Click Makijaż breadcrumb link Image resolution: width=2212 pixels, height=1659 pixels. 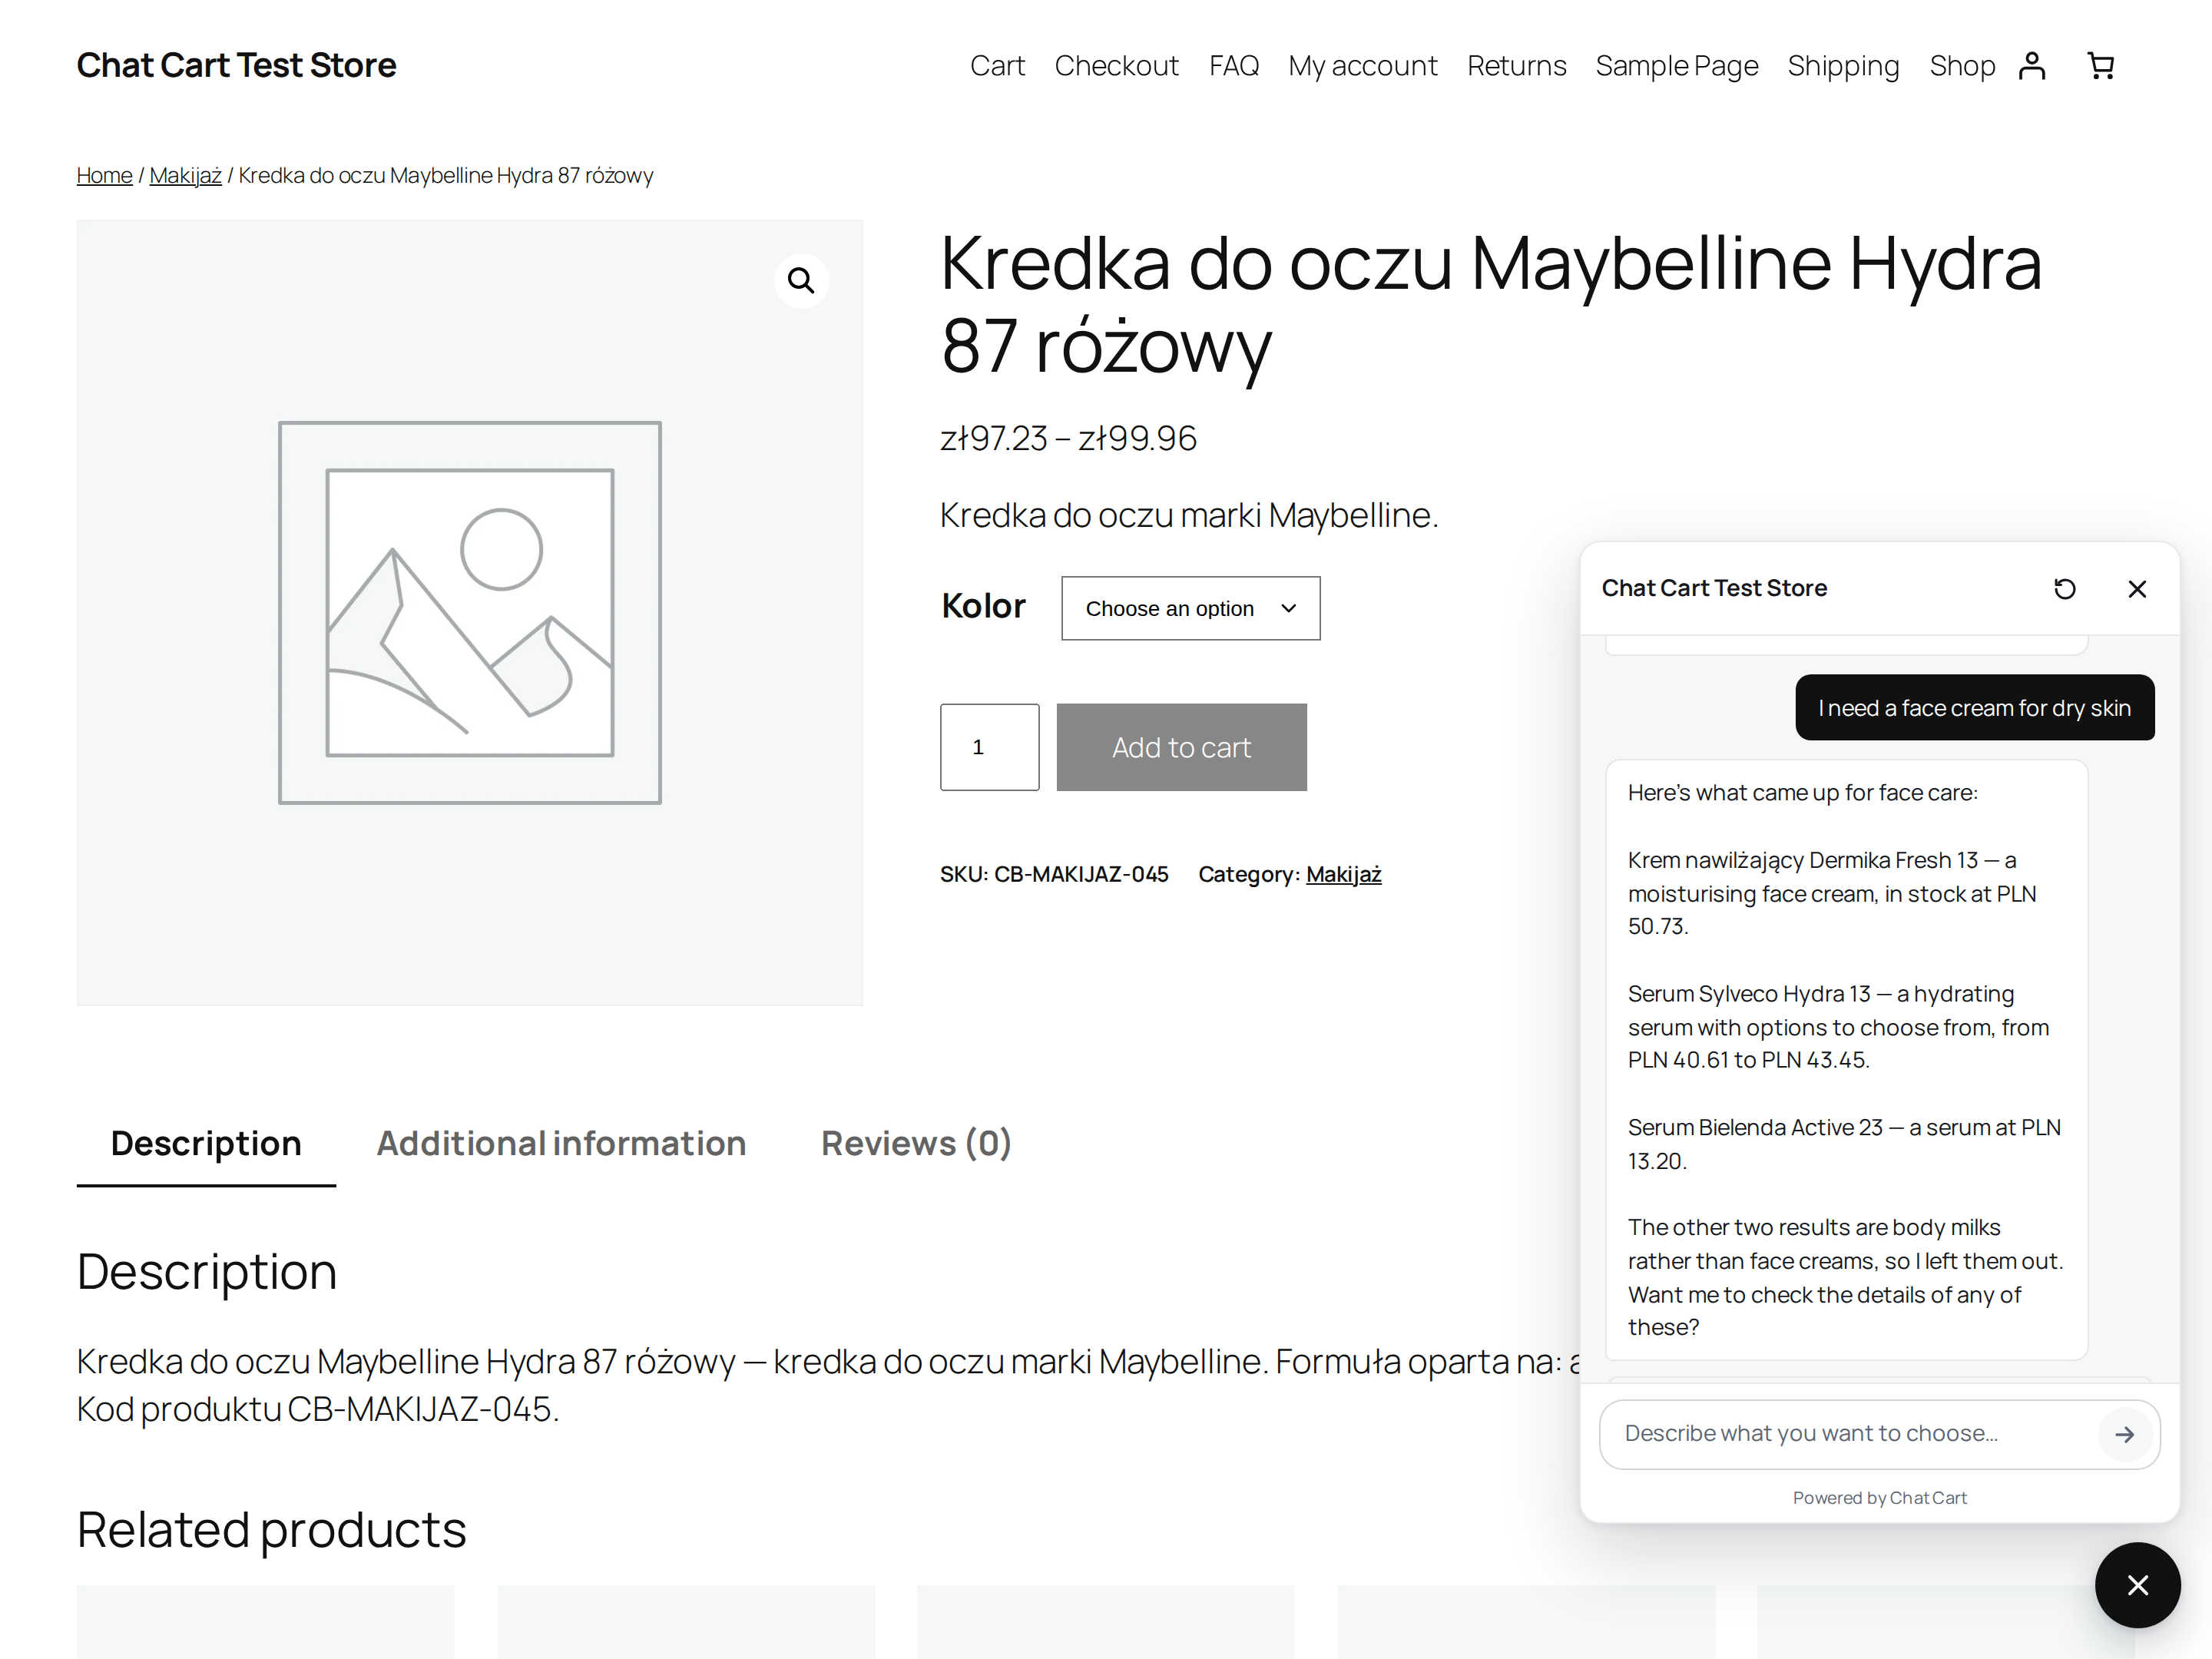pyautogui.click(x=185, y=175)
